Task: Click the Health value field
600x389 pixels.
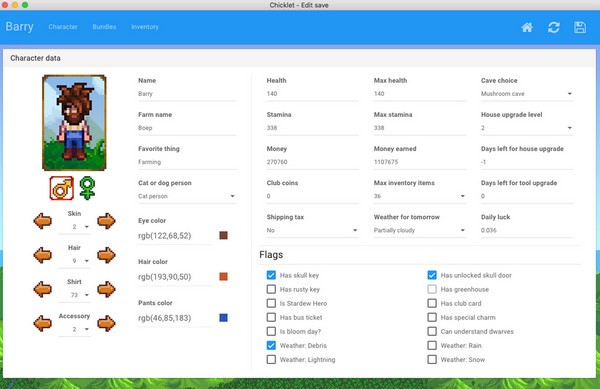Action: (312, 94)
